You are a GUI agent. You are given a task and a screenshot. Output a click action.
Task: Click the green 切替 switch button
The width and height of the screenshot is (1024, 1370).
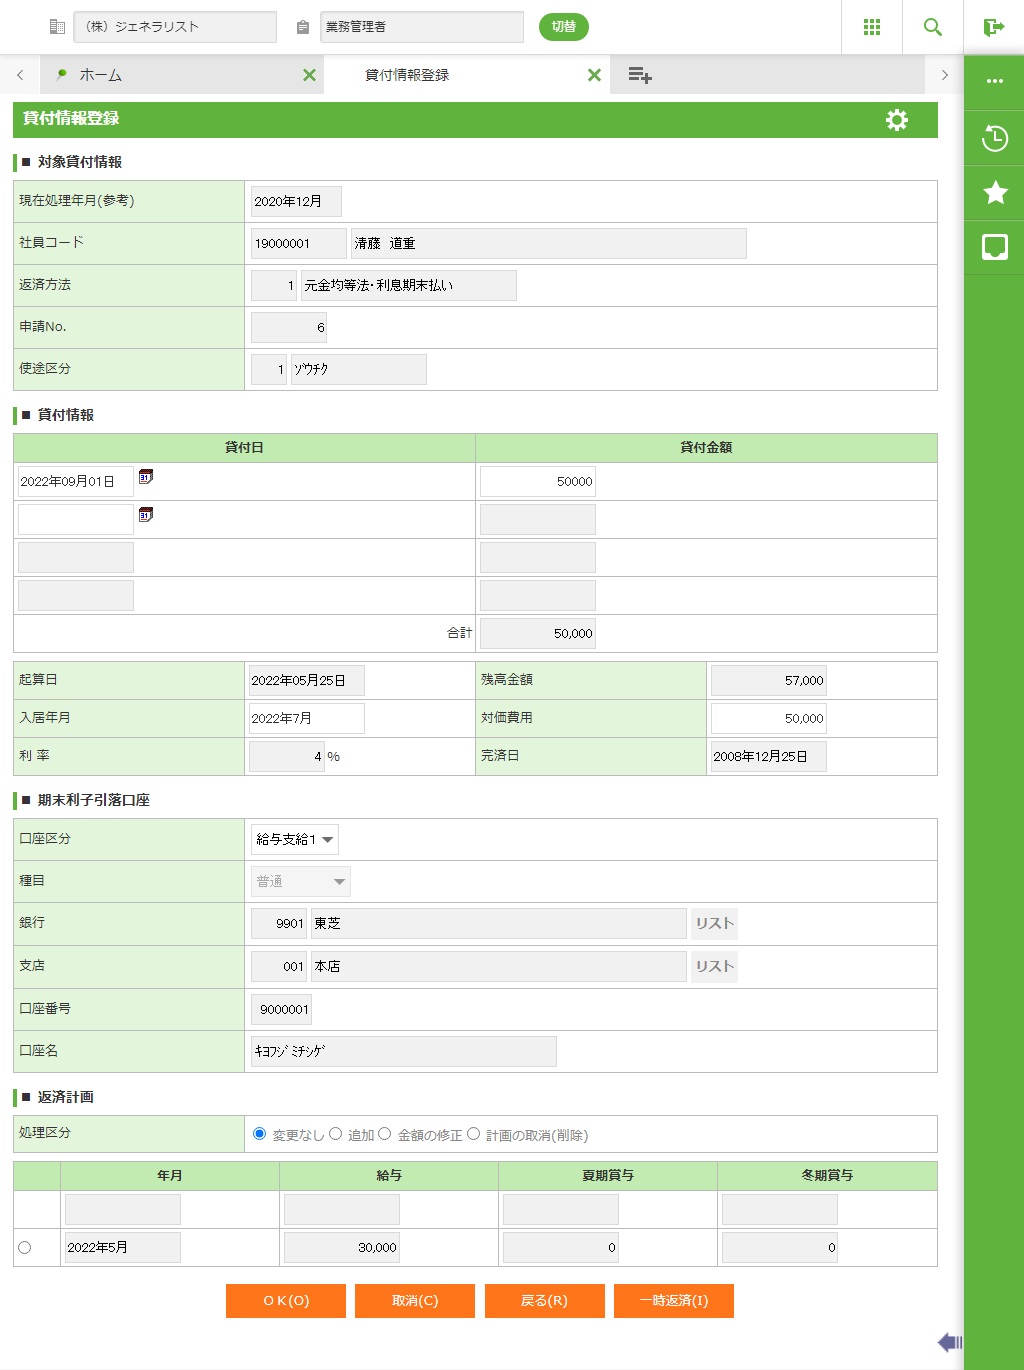564,27
